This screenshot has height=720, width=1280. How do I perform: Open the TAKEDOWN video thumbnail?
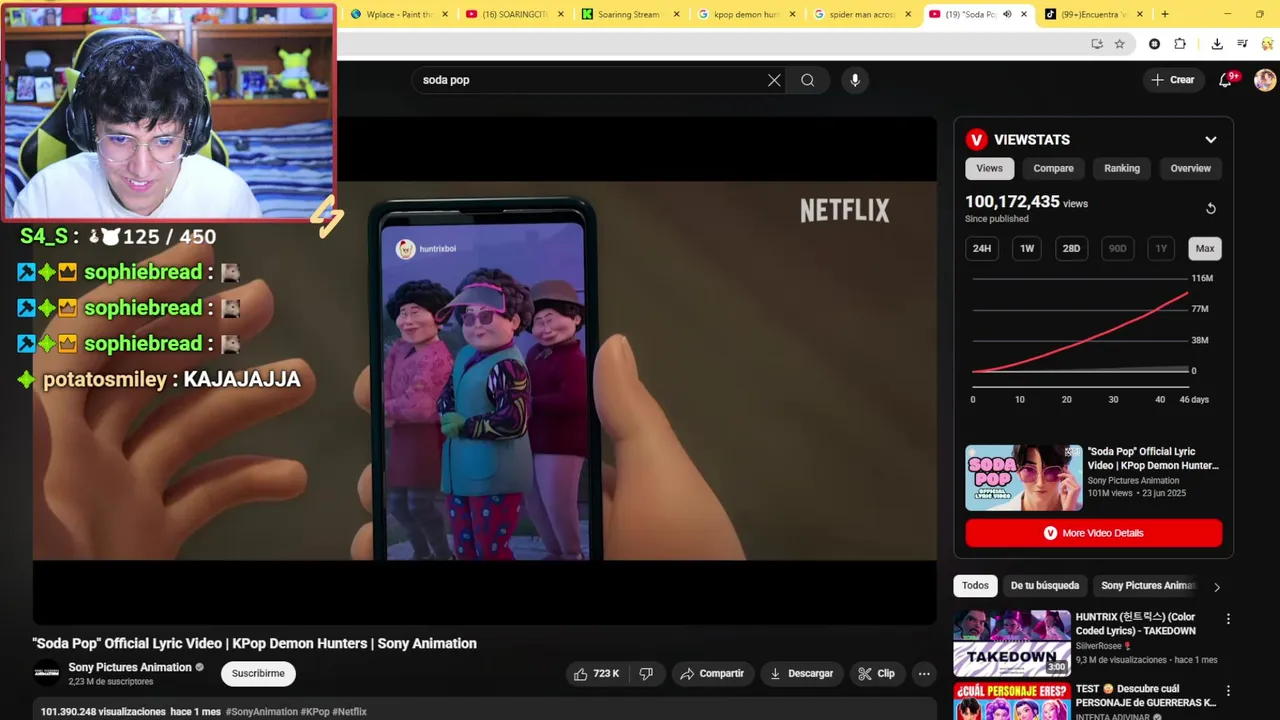point(1011,643)
